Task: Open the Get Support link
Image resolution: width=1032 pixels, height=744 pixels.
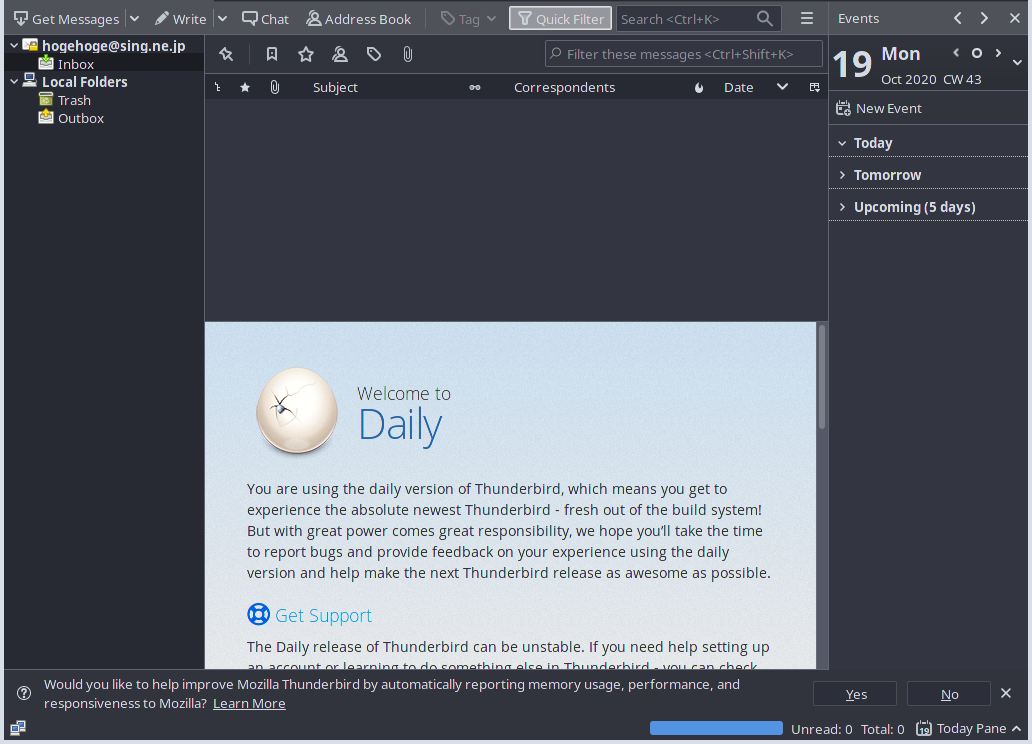Action: point(323,616)
